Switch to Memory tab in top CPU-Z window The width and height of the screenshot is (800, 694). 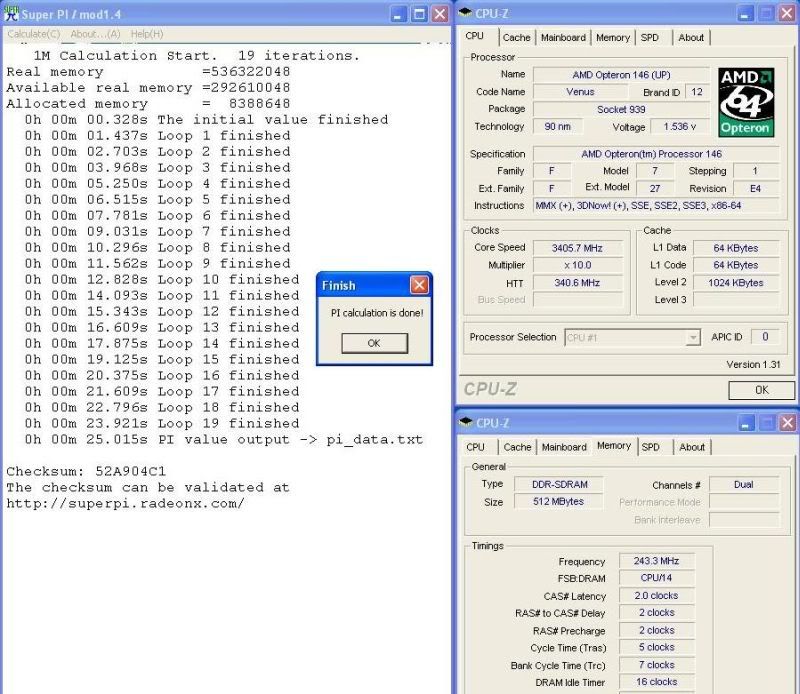[613, 37]
